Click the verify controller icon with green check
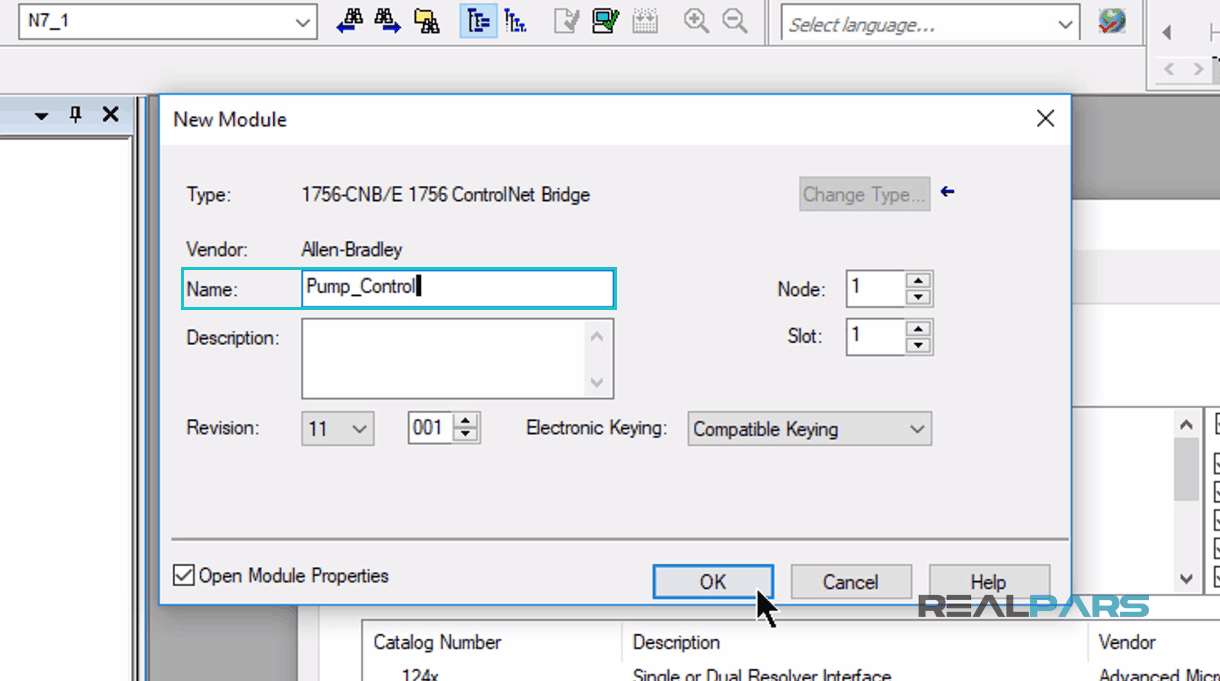Image resolution: width=1220 pixels, height=681 pixels. 605,21
